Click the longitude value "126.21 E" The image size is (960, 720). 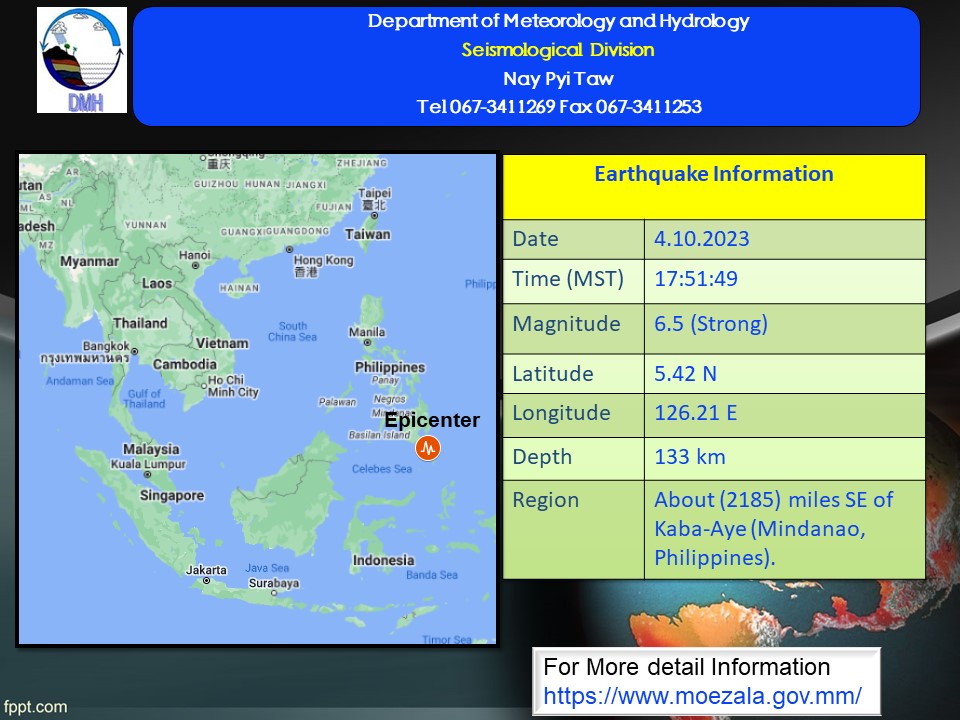pyautogui.click(x=696, y=413)
